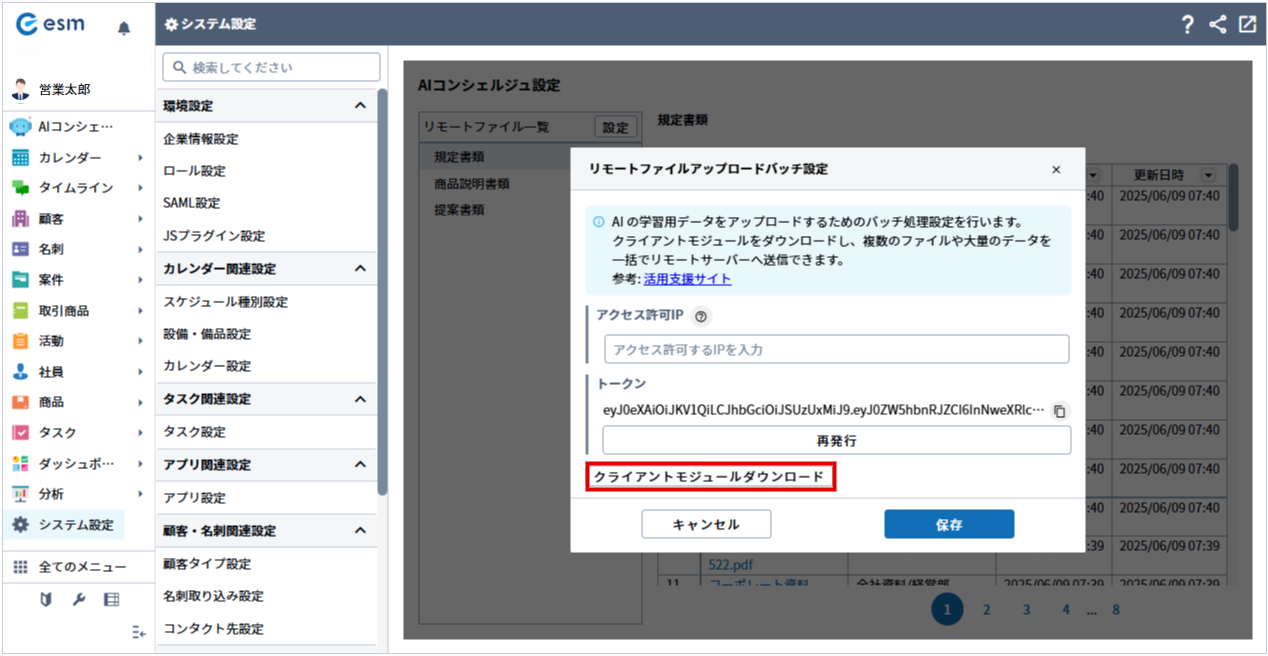Click the アクセス許可IP help icon
This screenshot has width=1268, height=656.
701,316
